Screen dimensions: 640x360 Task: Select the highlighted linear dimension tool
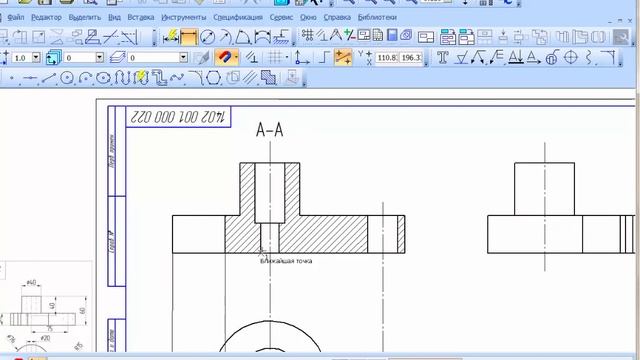(189, 37)
